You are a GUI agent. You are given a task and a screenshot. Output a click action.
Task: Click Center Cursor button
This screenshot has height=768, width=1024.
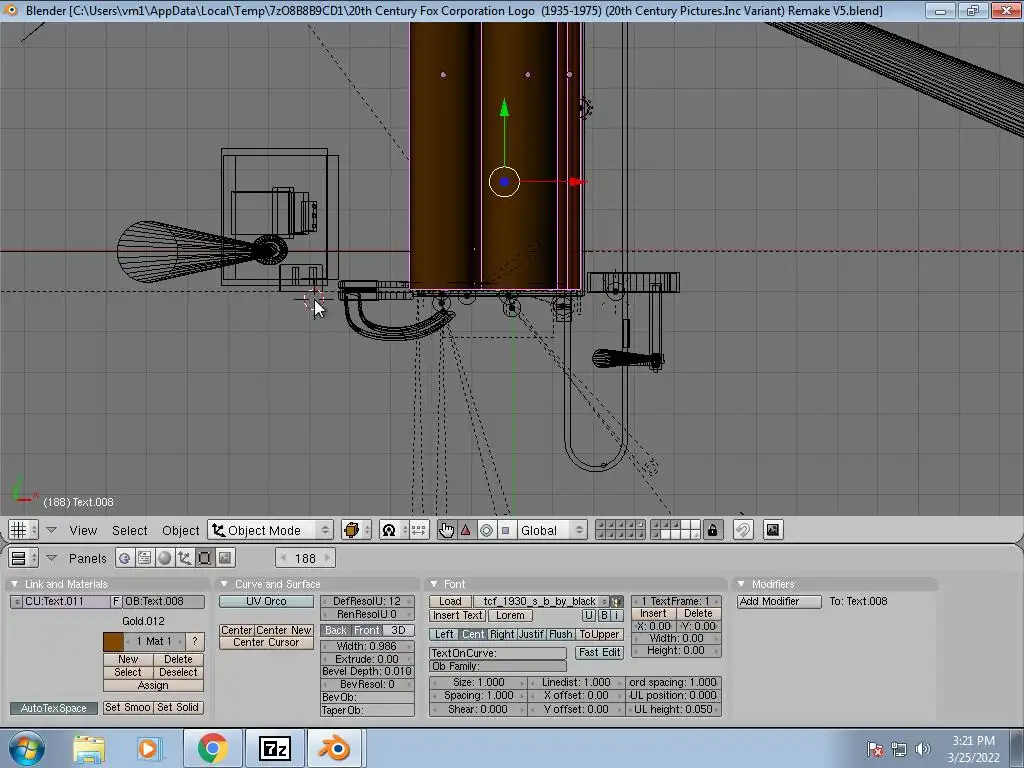click(x=266, y=643)
